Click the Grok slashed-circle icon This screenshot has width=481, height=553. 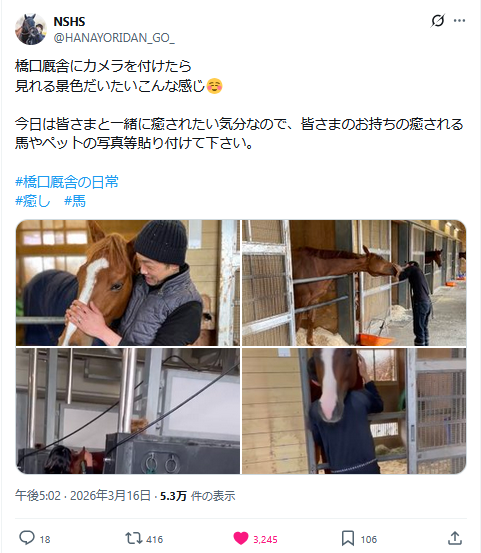[x=438, y=20]
